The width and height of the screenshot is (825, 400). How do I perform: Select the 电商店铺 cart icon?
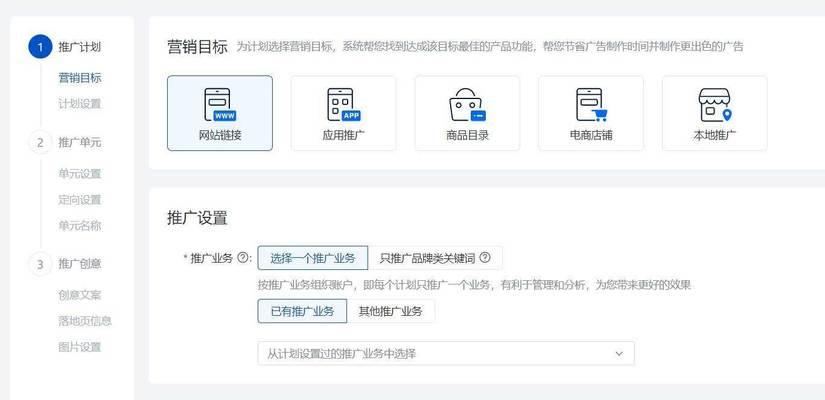pyautogui.click(x=591, y=105)
